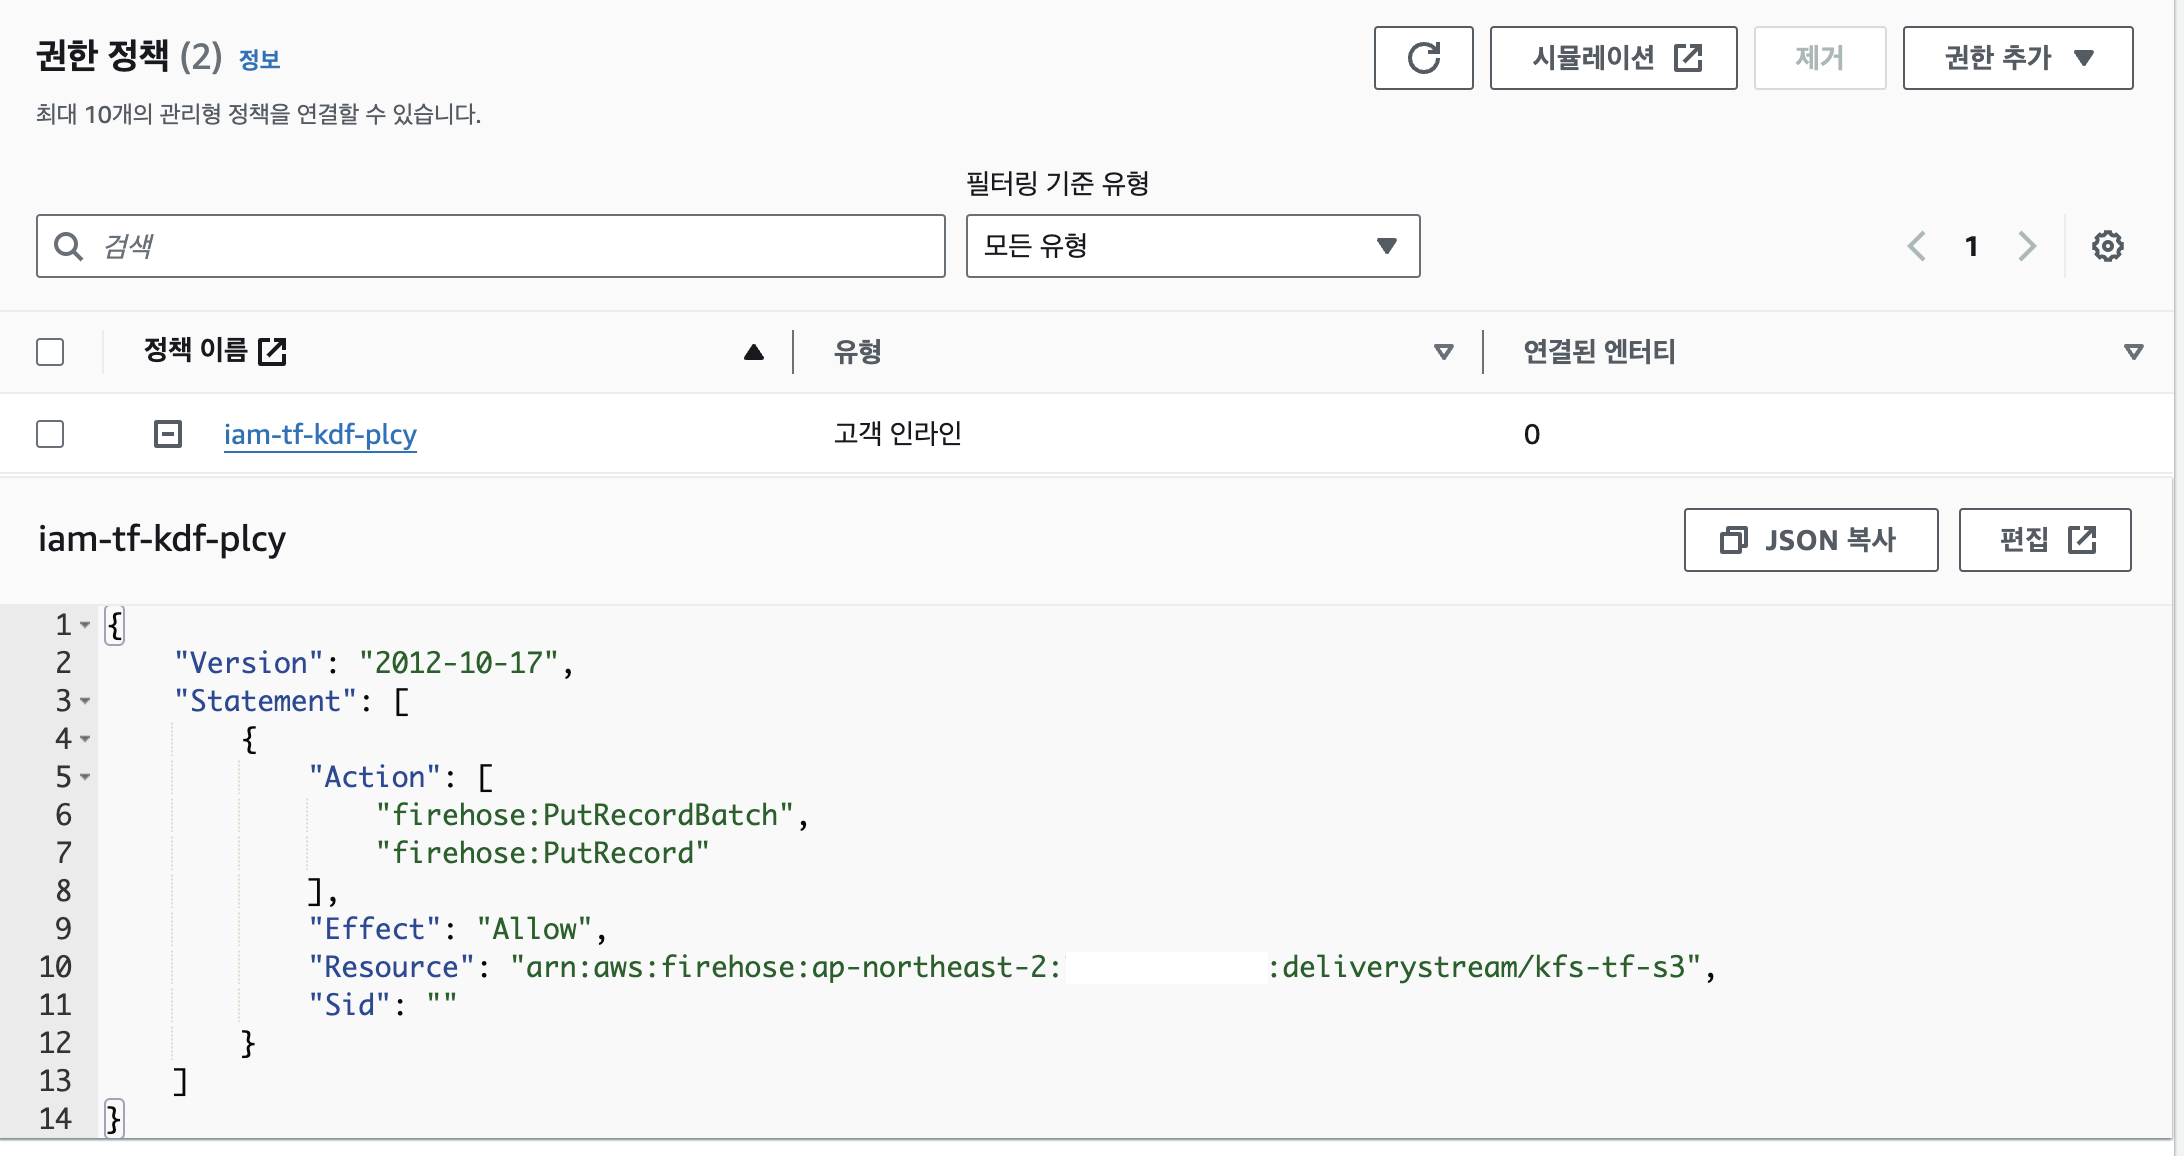This screenshot has height=1156, width=2184.
Task: Click the 정보 info link
Action: [x=259, y=60]
